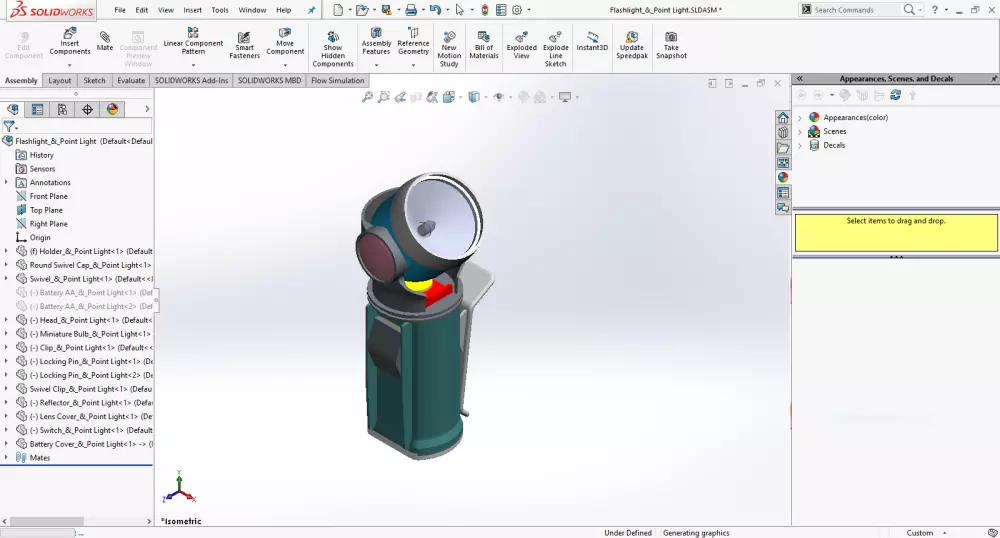Select Explode Line Sketch tool
The height and width of the screenshot is (538, 1000).
click(x=555, y=49)
